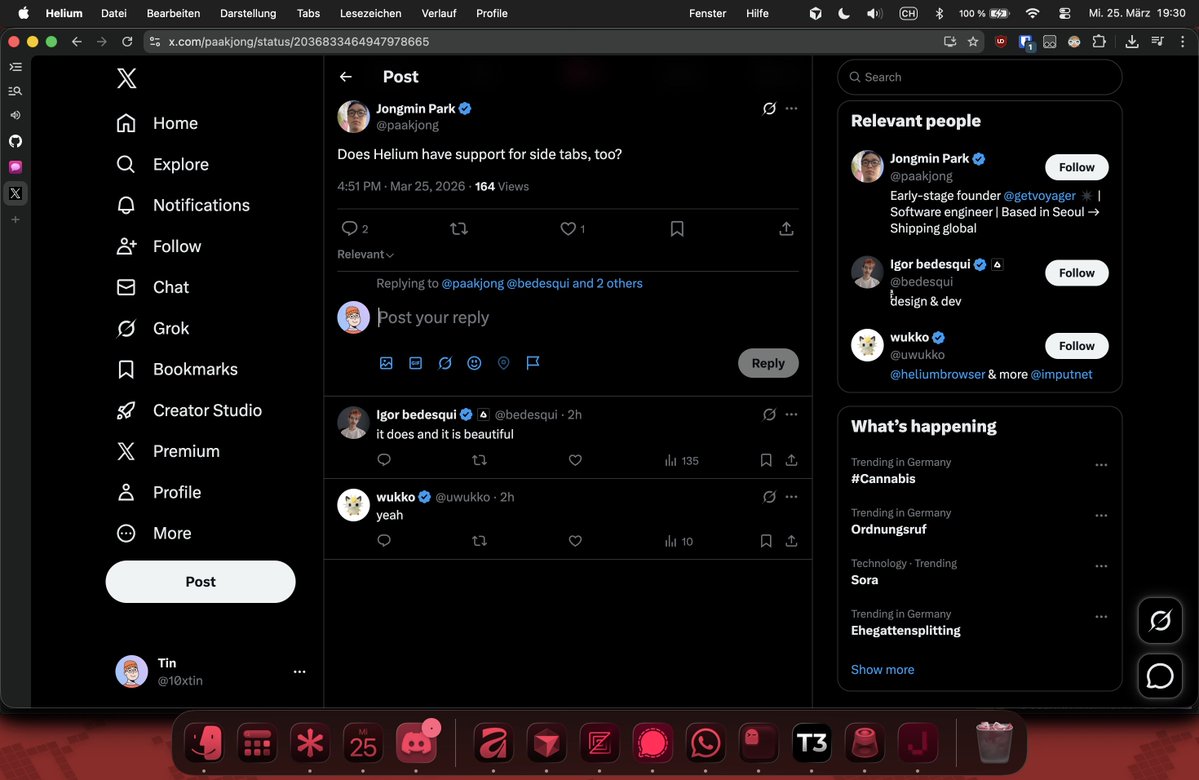This screenshot has height=780, width=1199.
Task: Open the Relevant sort dropdown
Action: point(366,255)
